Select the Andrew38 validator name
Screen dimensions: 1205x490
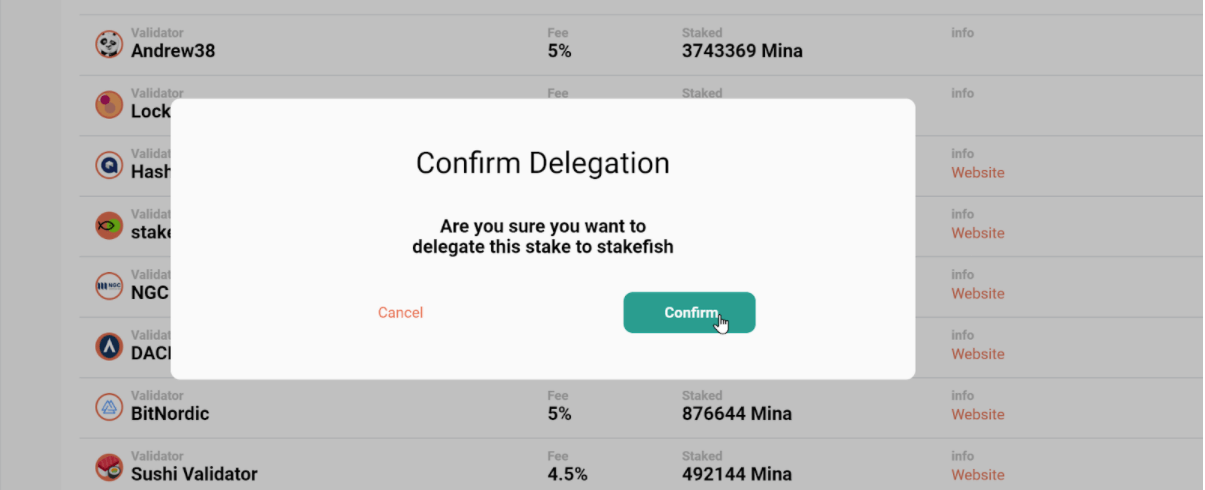click(x=173, y=51)
